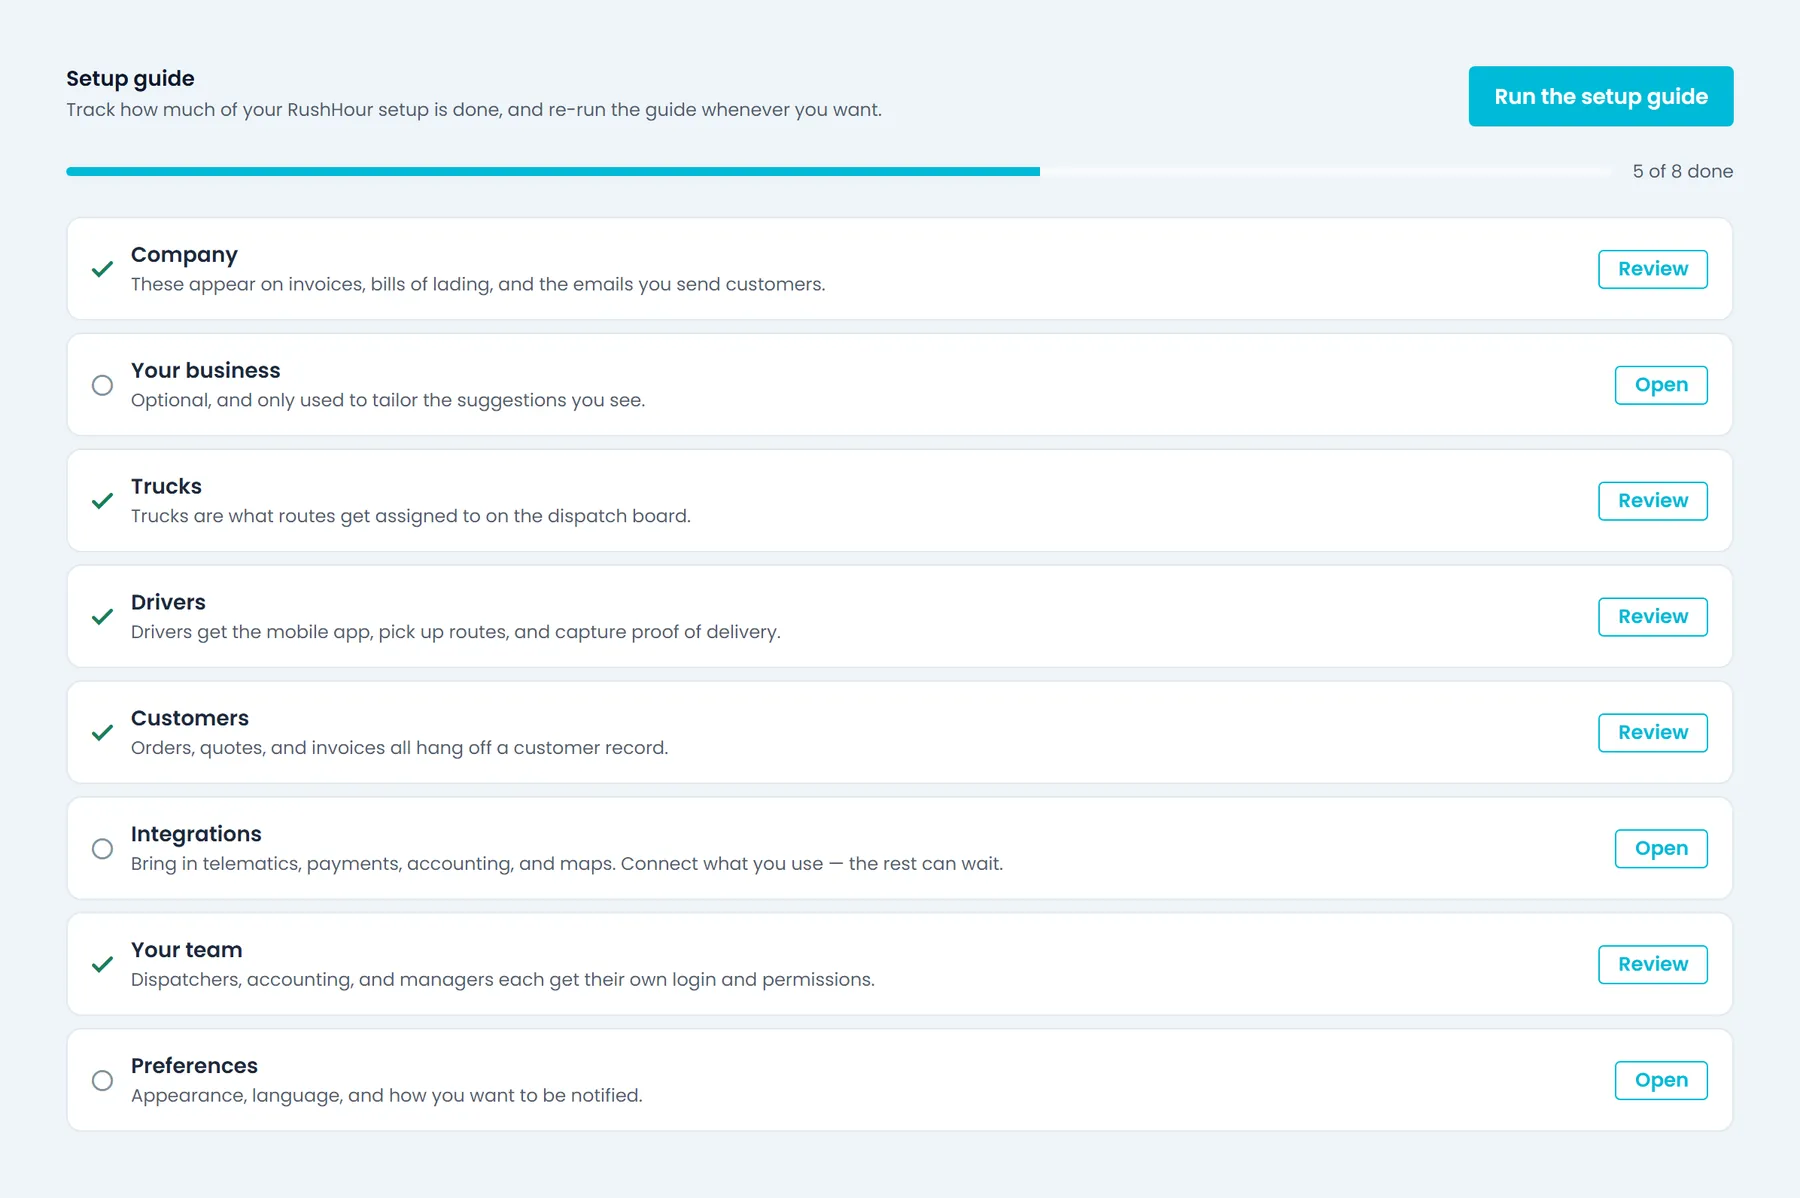Run the setup guide
This screenshot has width=1800, height=1198.
tap(1601, 96)
